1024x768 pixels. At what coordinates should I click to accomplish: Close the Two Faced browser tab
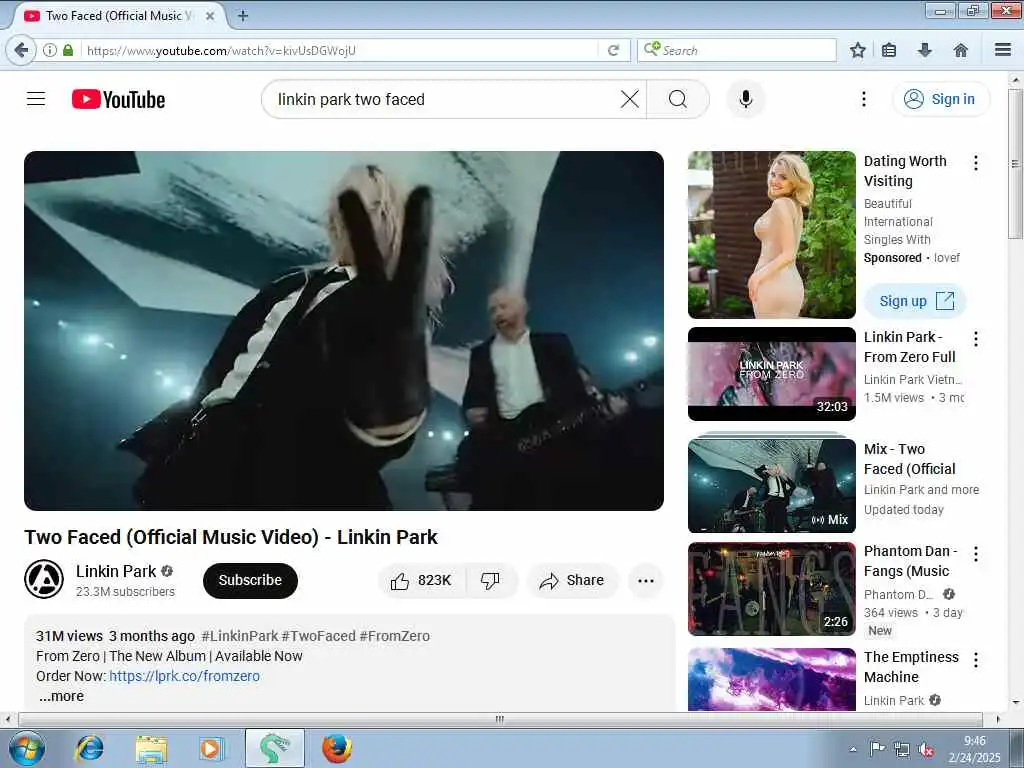[210, 16]
